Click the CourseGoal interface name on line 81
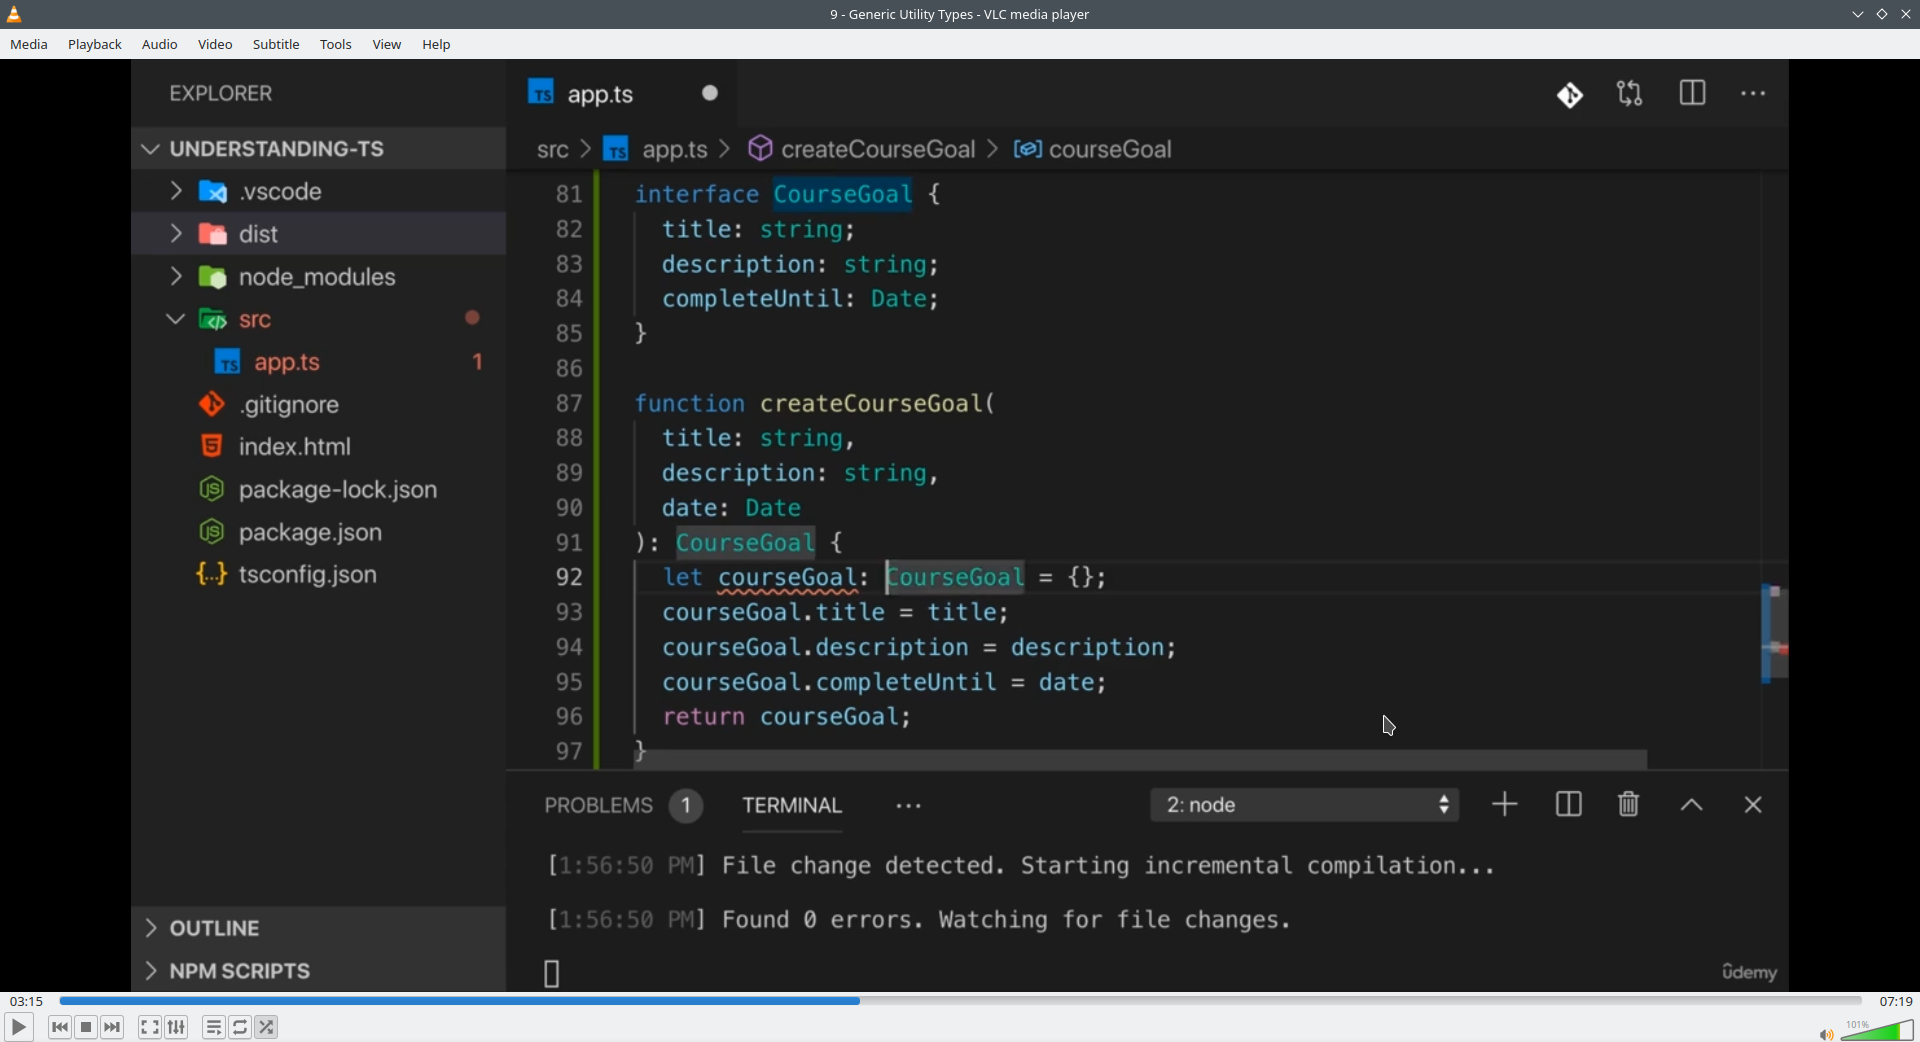This screenshot has height=1042, width=1920. (843, 194)
